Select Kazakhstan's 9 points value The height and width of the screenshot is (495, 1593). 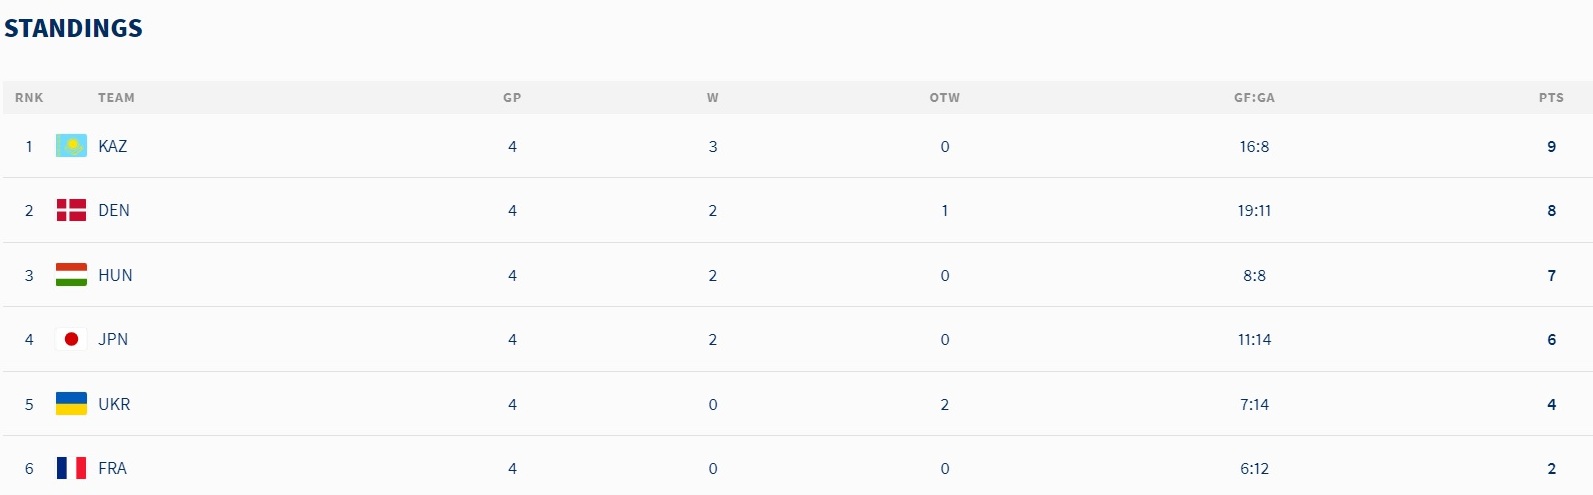coord(1552,146)
